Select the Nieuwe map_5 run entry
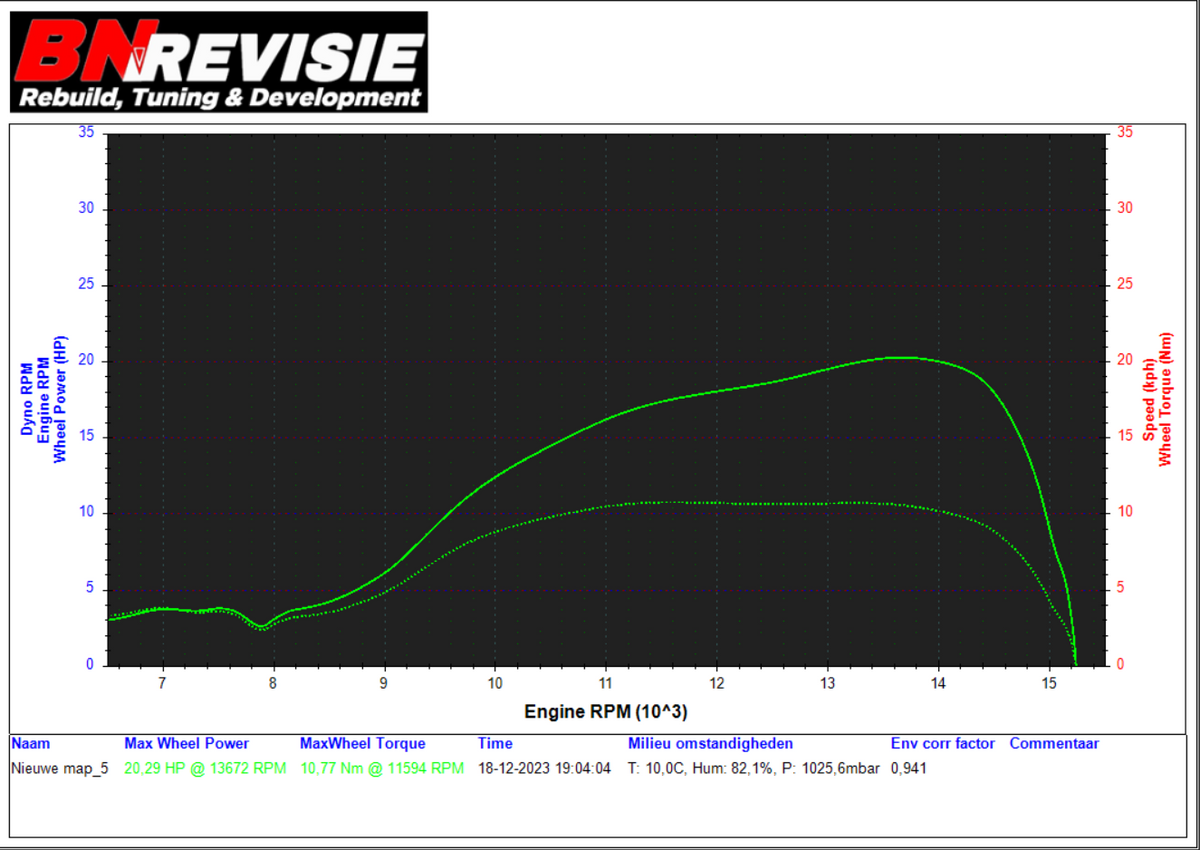 point(59,769)
